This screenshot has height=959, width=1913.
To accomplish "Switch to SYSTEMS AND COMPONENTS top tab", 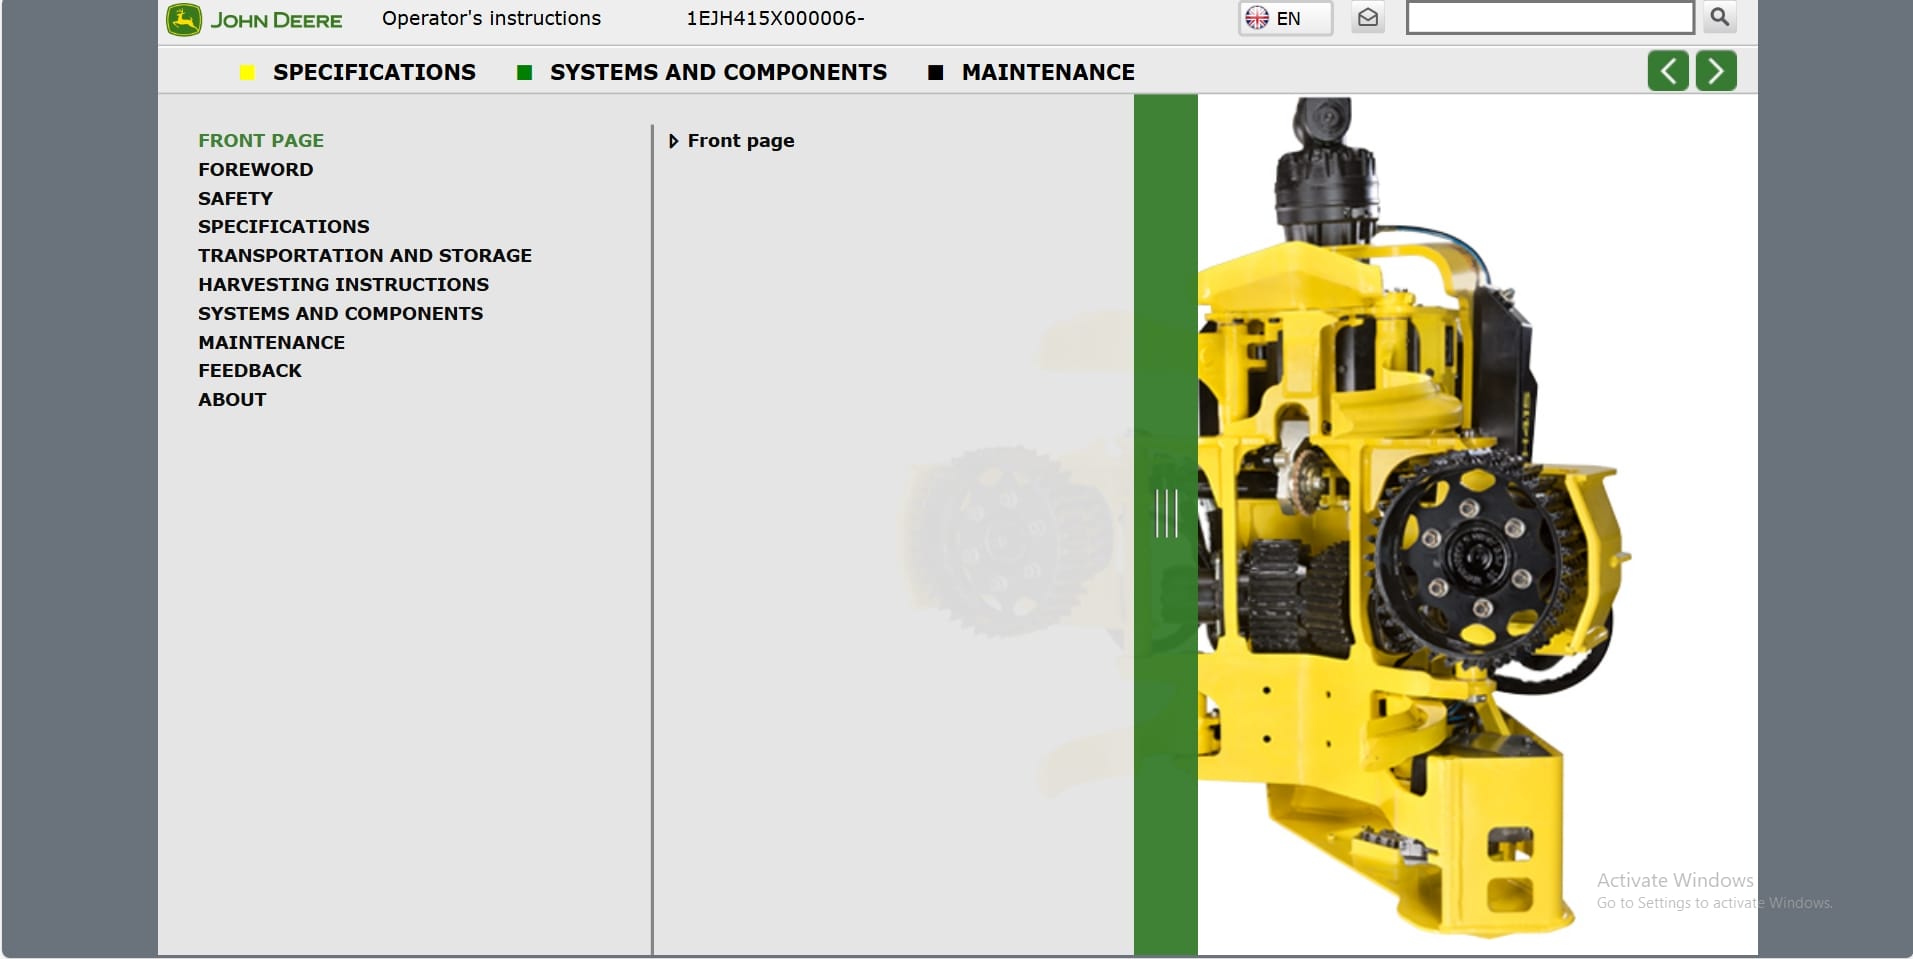I will click(x=718, y=72).
